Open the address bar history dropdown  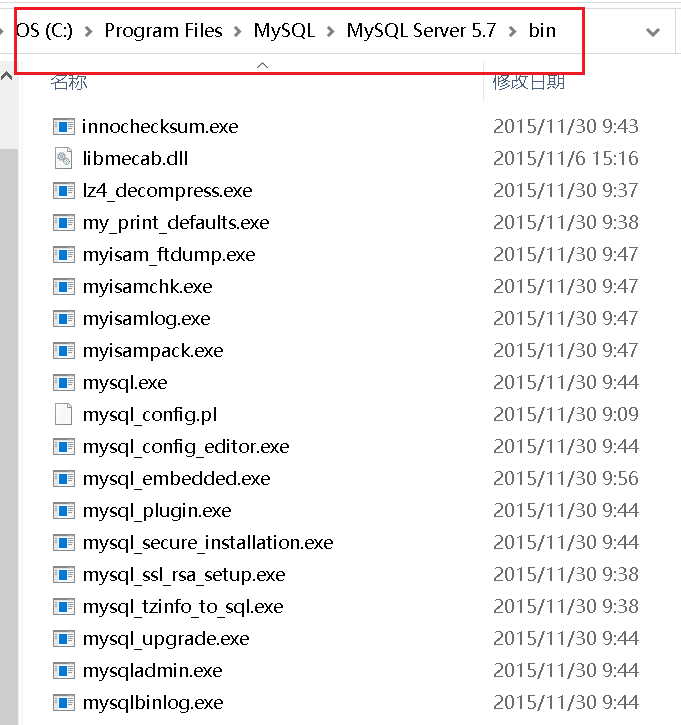[653, 32]
